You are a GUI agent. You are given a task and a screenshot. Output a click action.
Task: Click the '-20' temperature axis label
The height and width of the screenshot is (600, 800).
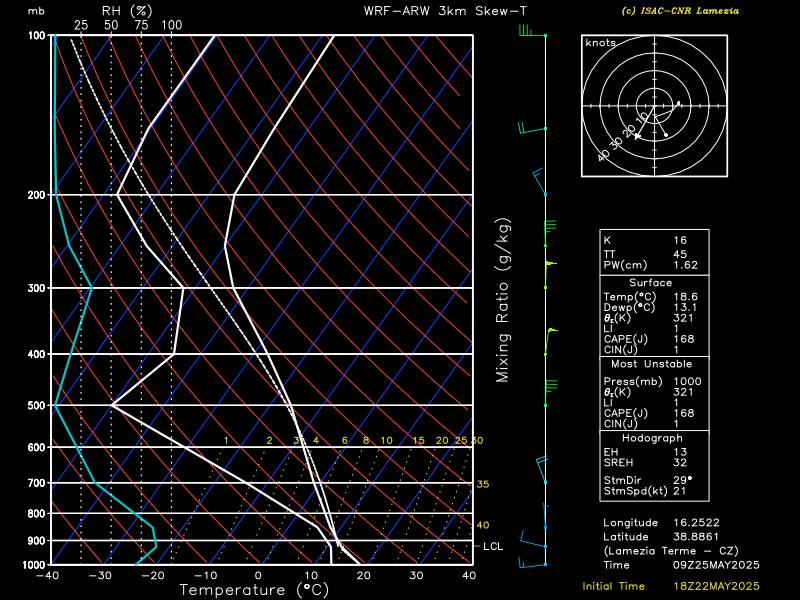[x=153, y=576]
